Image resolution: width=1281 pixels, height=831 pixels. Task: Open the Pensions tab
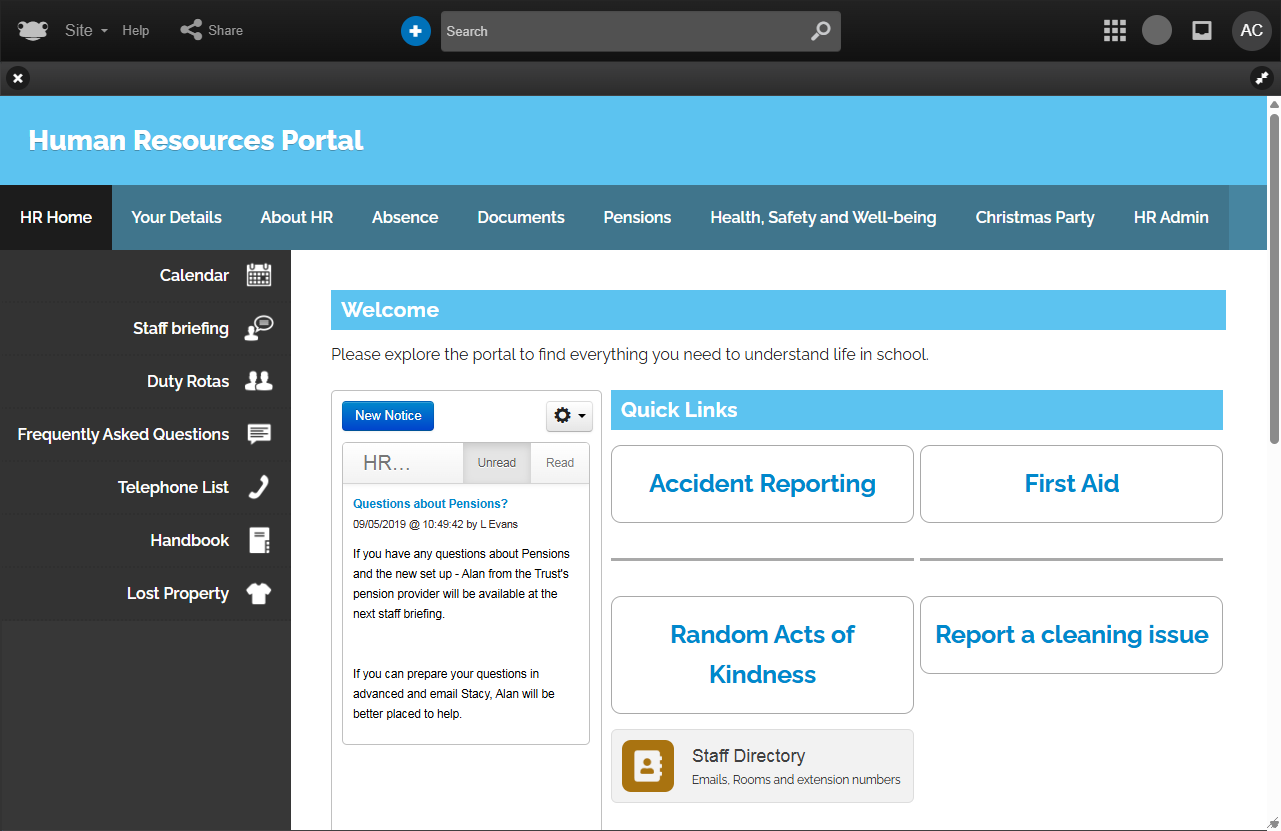(637, 217)
